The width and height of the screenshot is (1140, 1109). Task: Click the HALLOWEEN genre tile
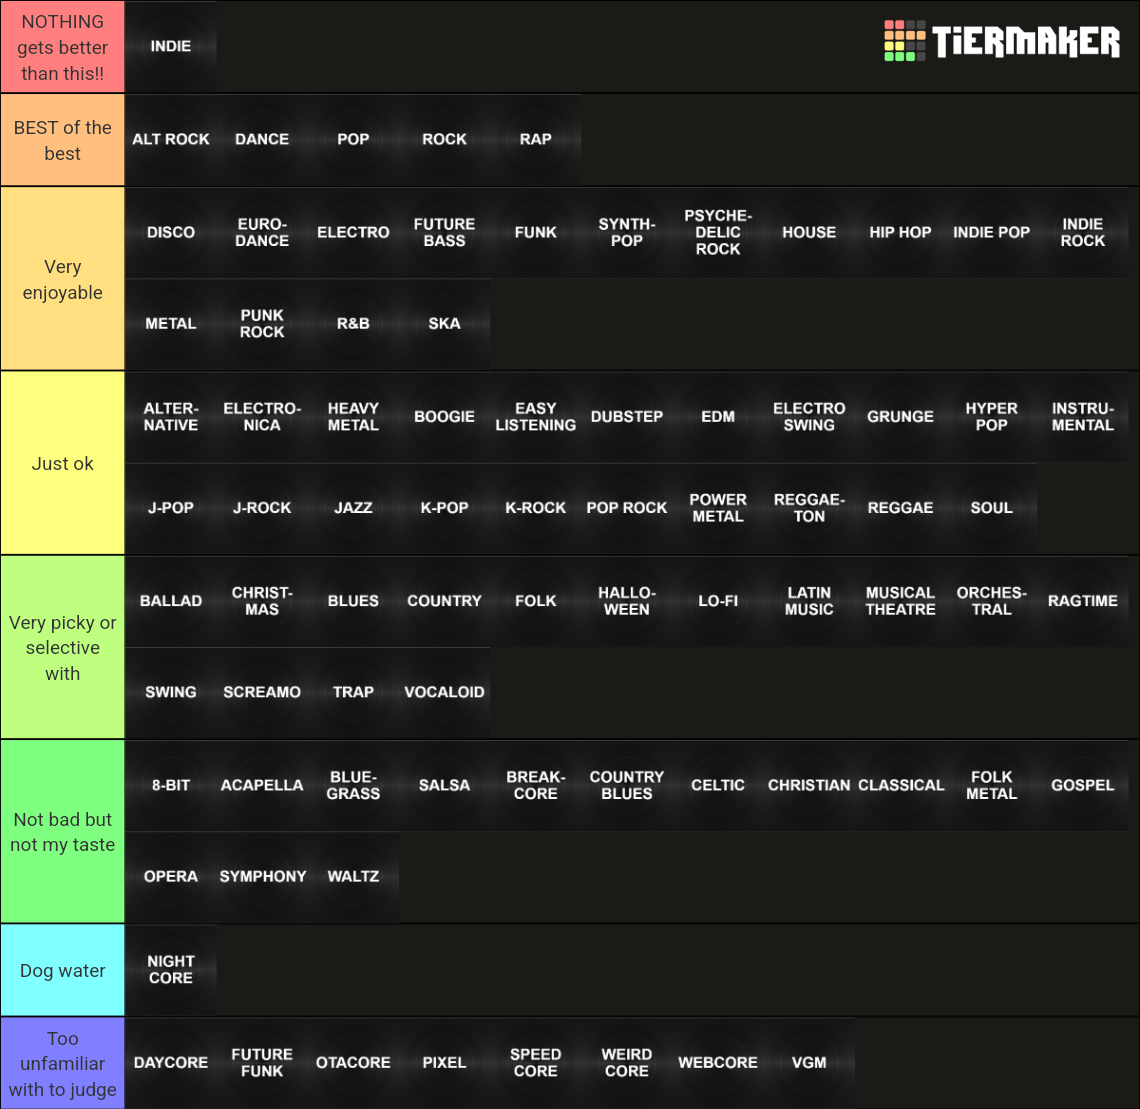[626, 601]
